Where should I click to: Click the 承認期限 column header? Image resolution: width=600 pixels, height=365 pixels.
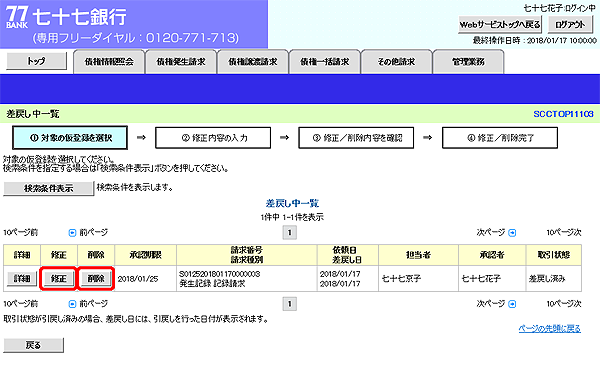point(145,255)
